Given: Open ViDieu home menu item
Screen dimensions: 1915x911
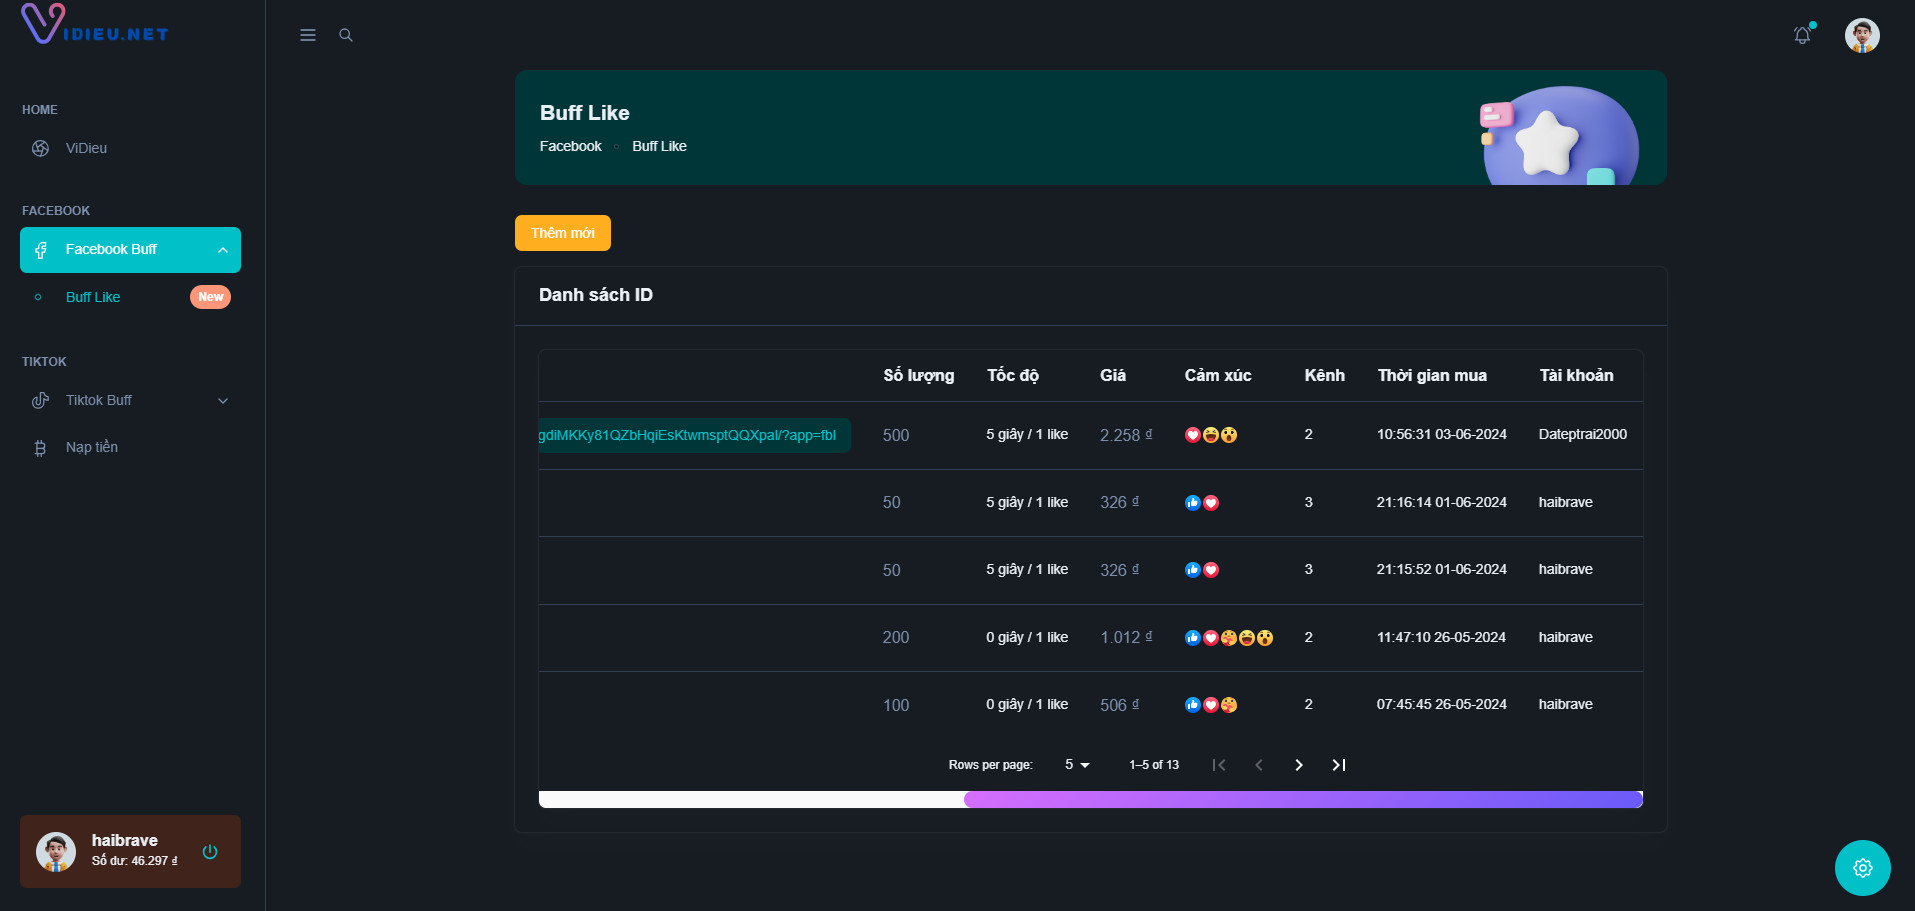Looking at the screenshot, I should coord(86,148).
